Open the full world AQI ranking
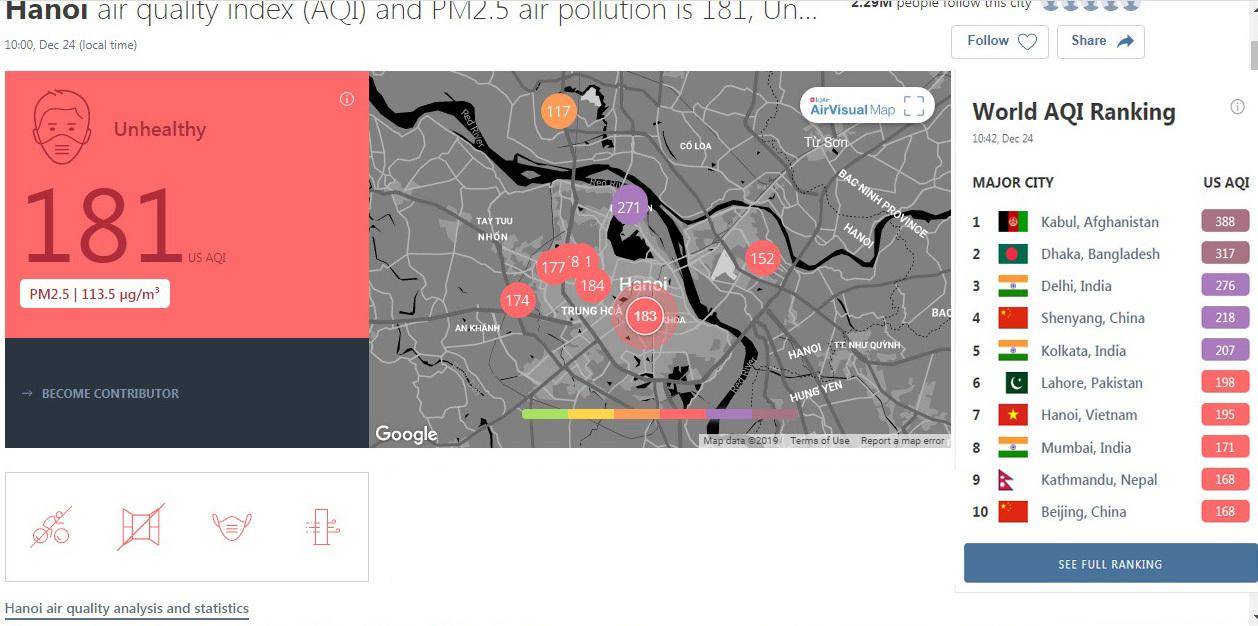1258x626 pixels. point(1110,564)
